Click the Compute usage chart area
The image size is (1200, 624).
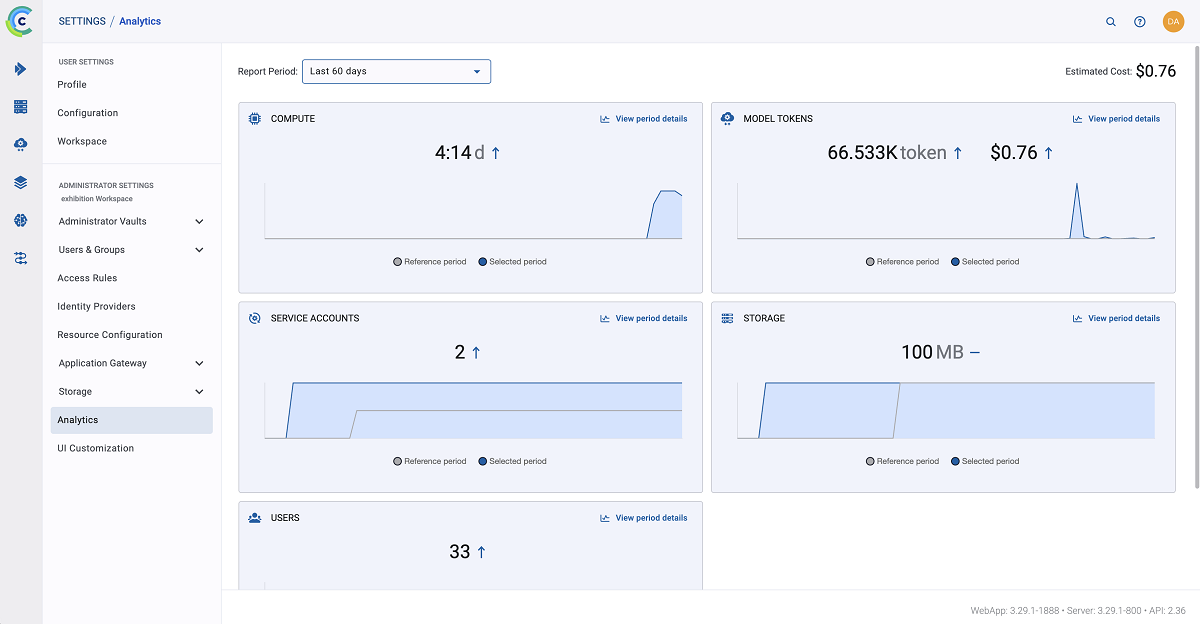(473, 211)
